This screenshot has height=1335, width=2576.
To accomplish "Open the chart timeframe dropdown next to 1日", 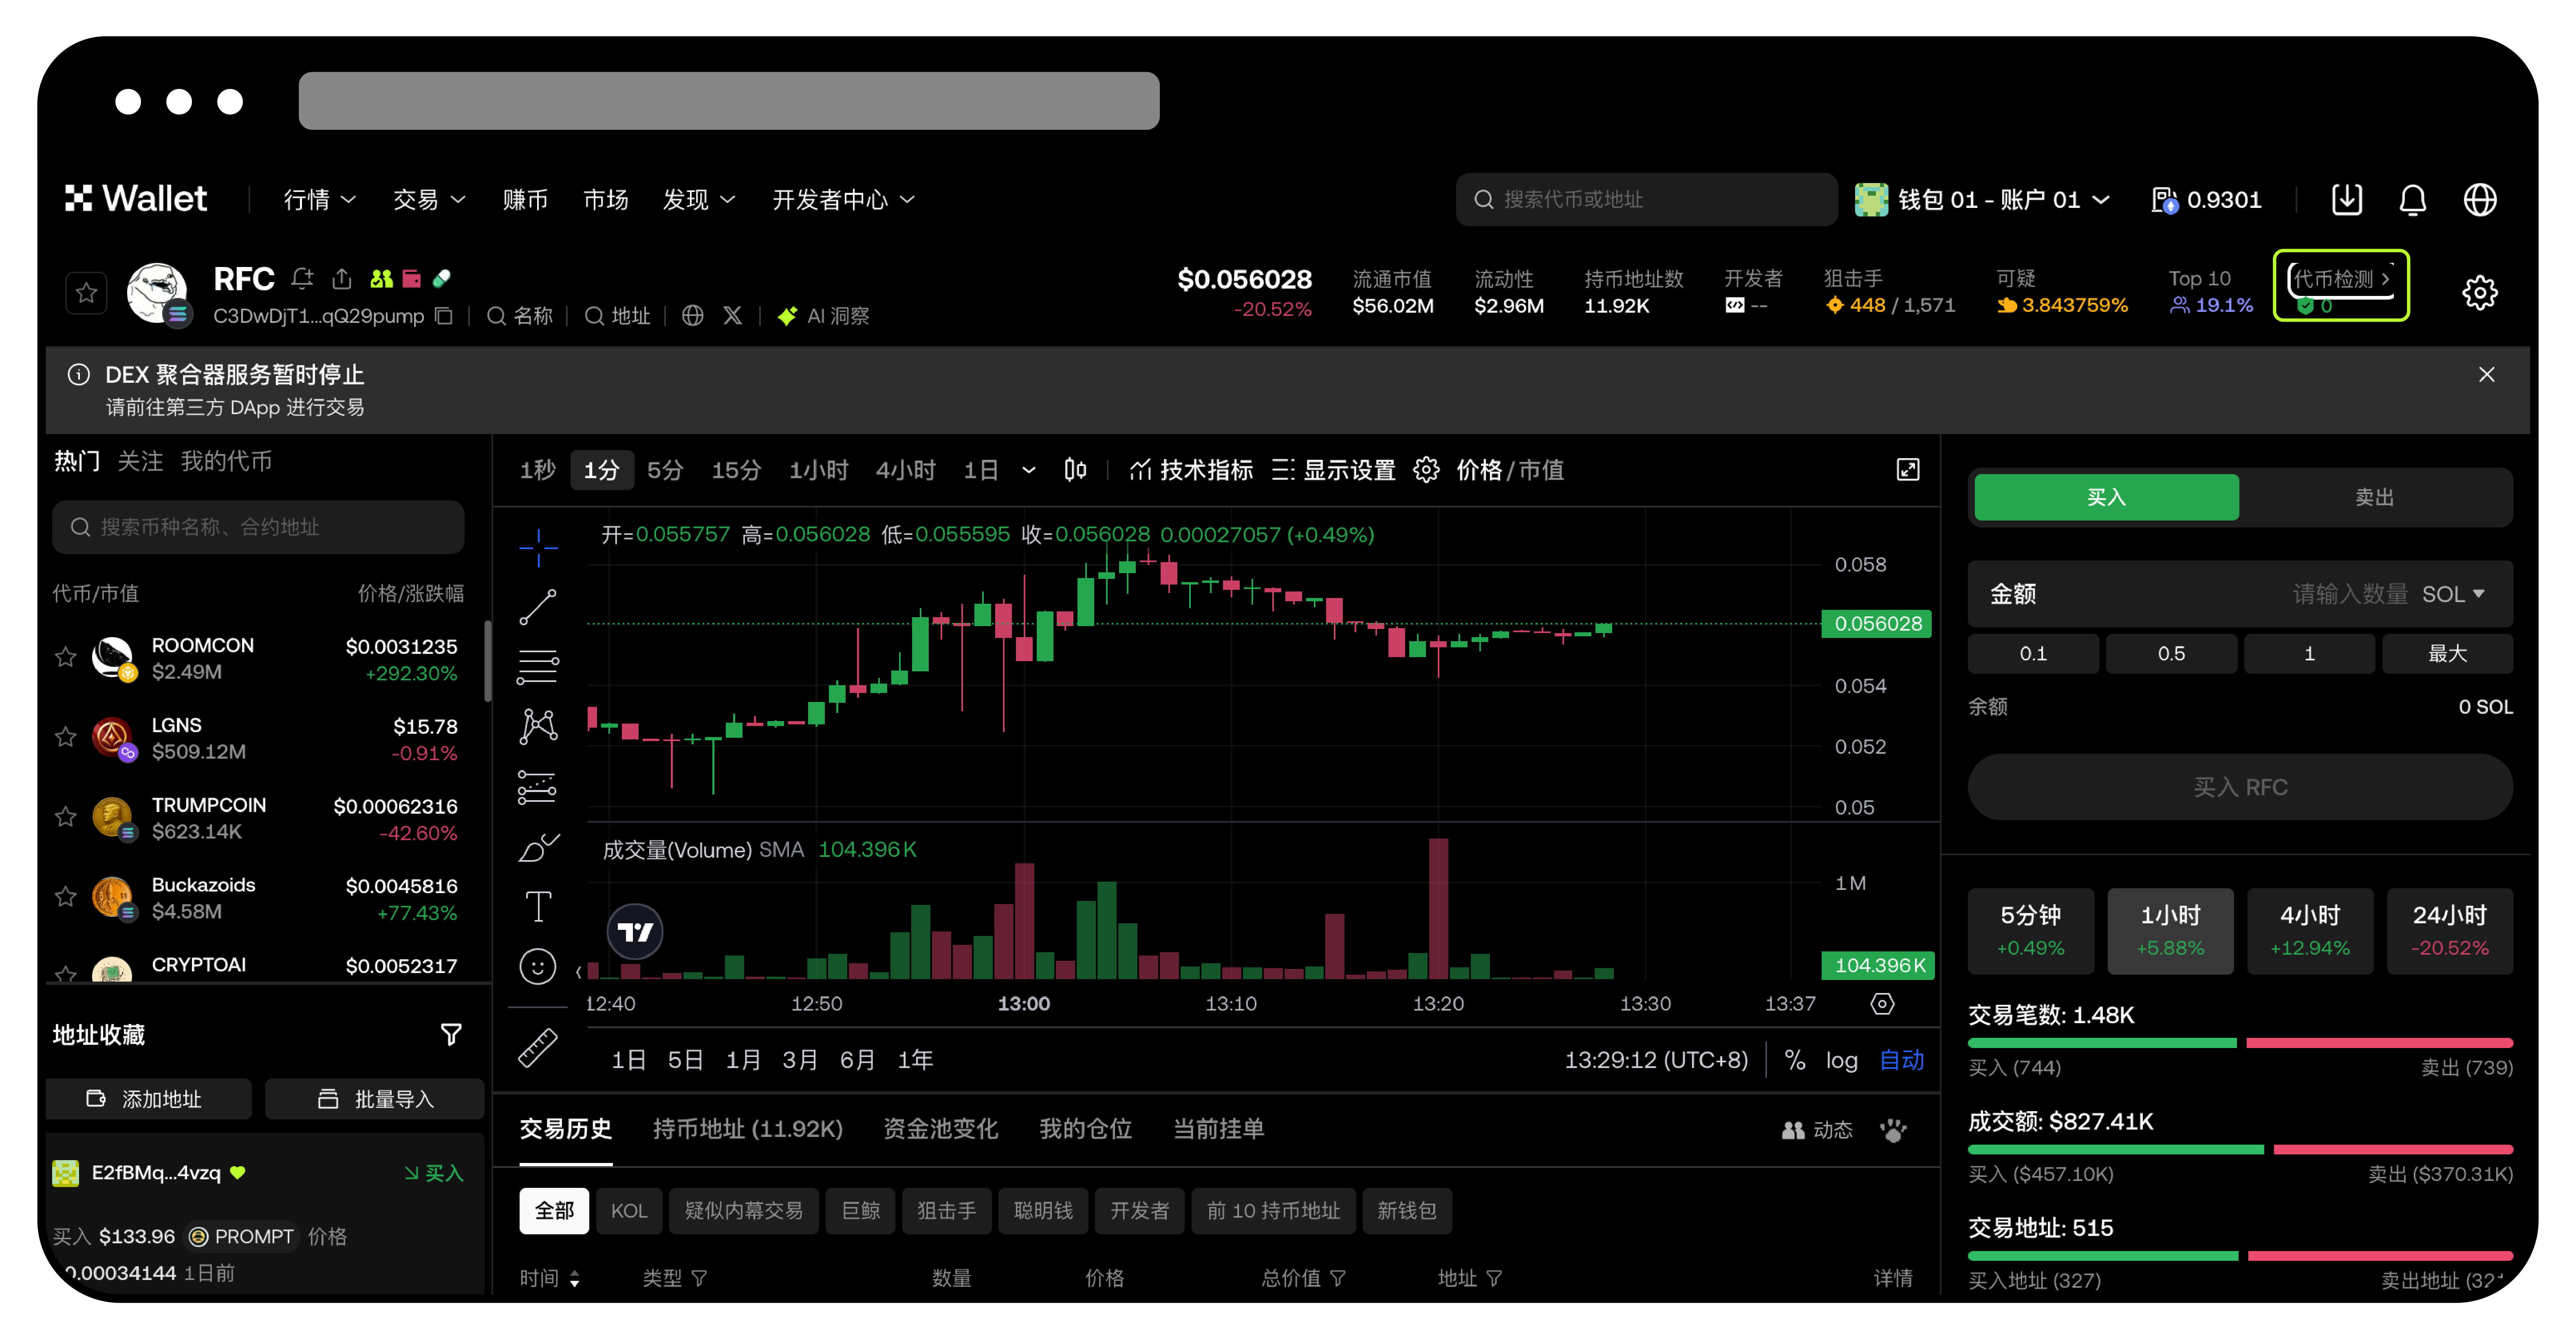I will click(x=1029, y=470).
